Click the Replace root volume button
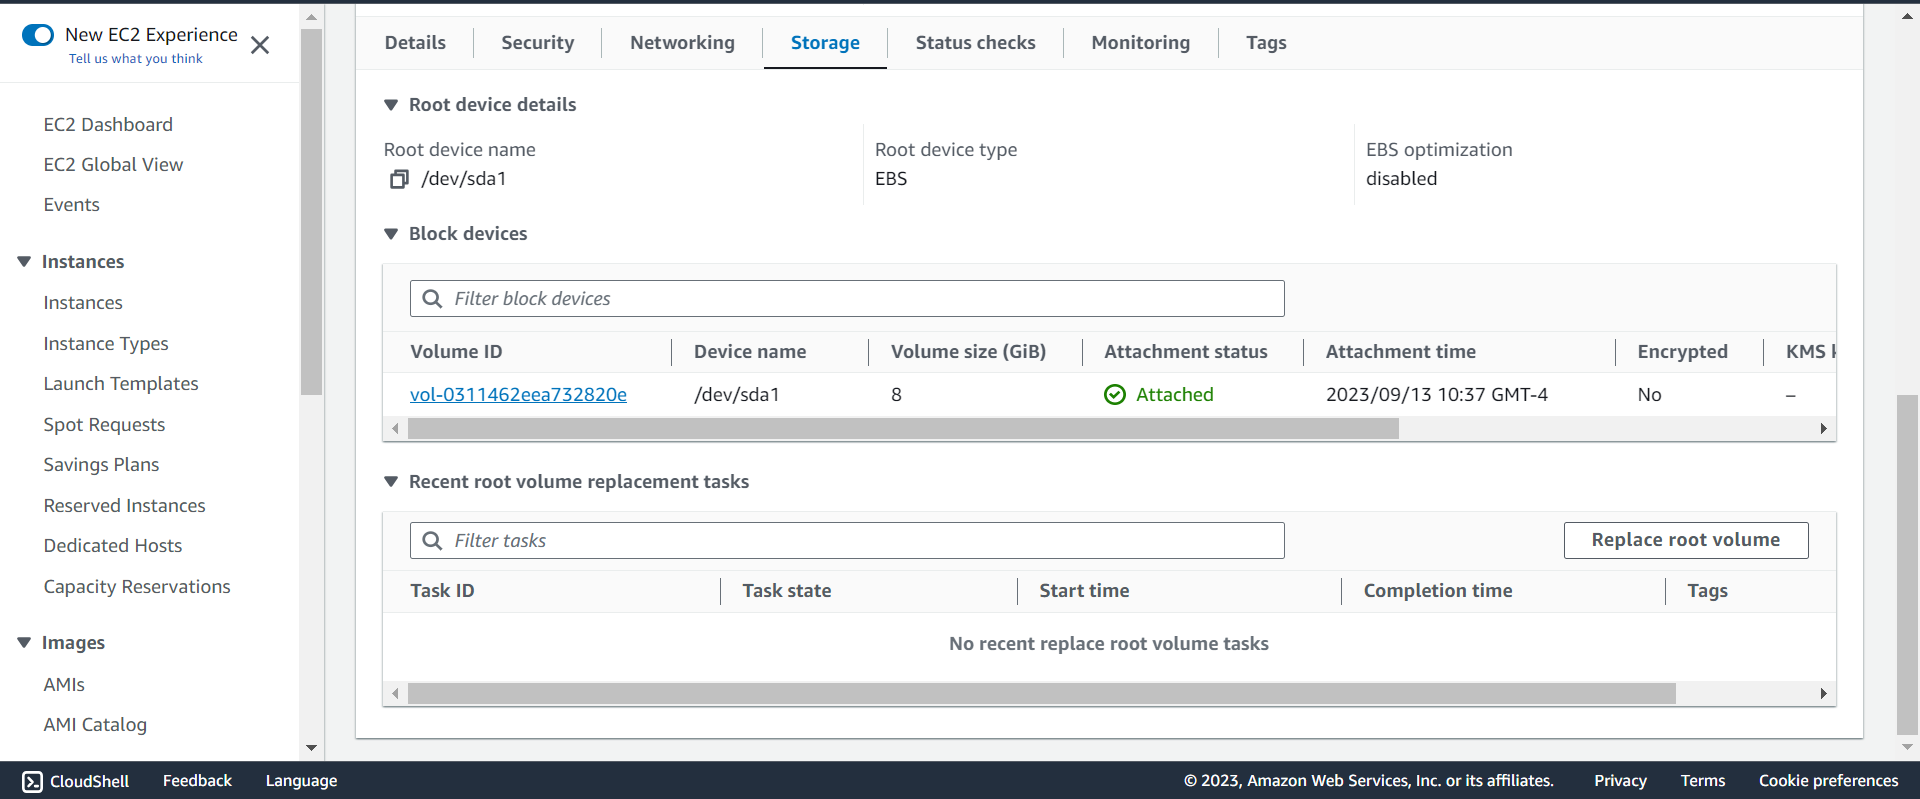This screenshot has width=1920, height=799. (1686, 540)
